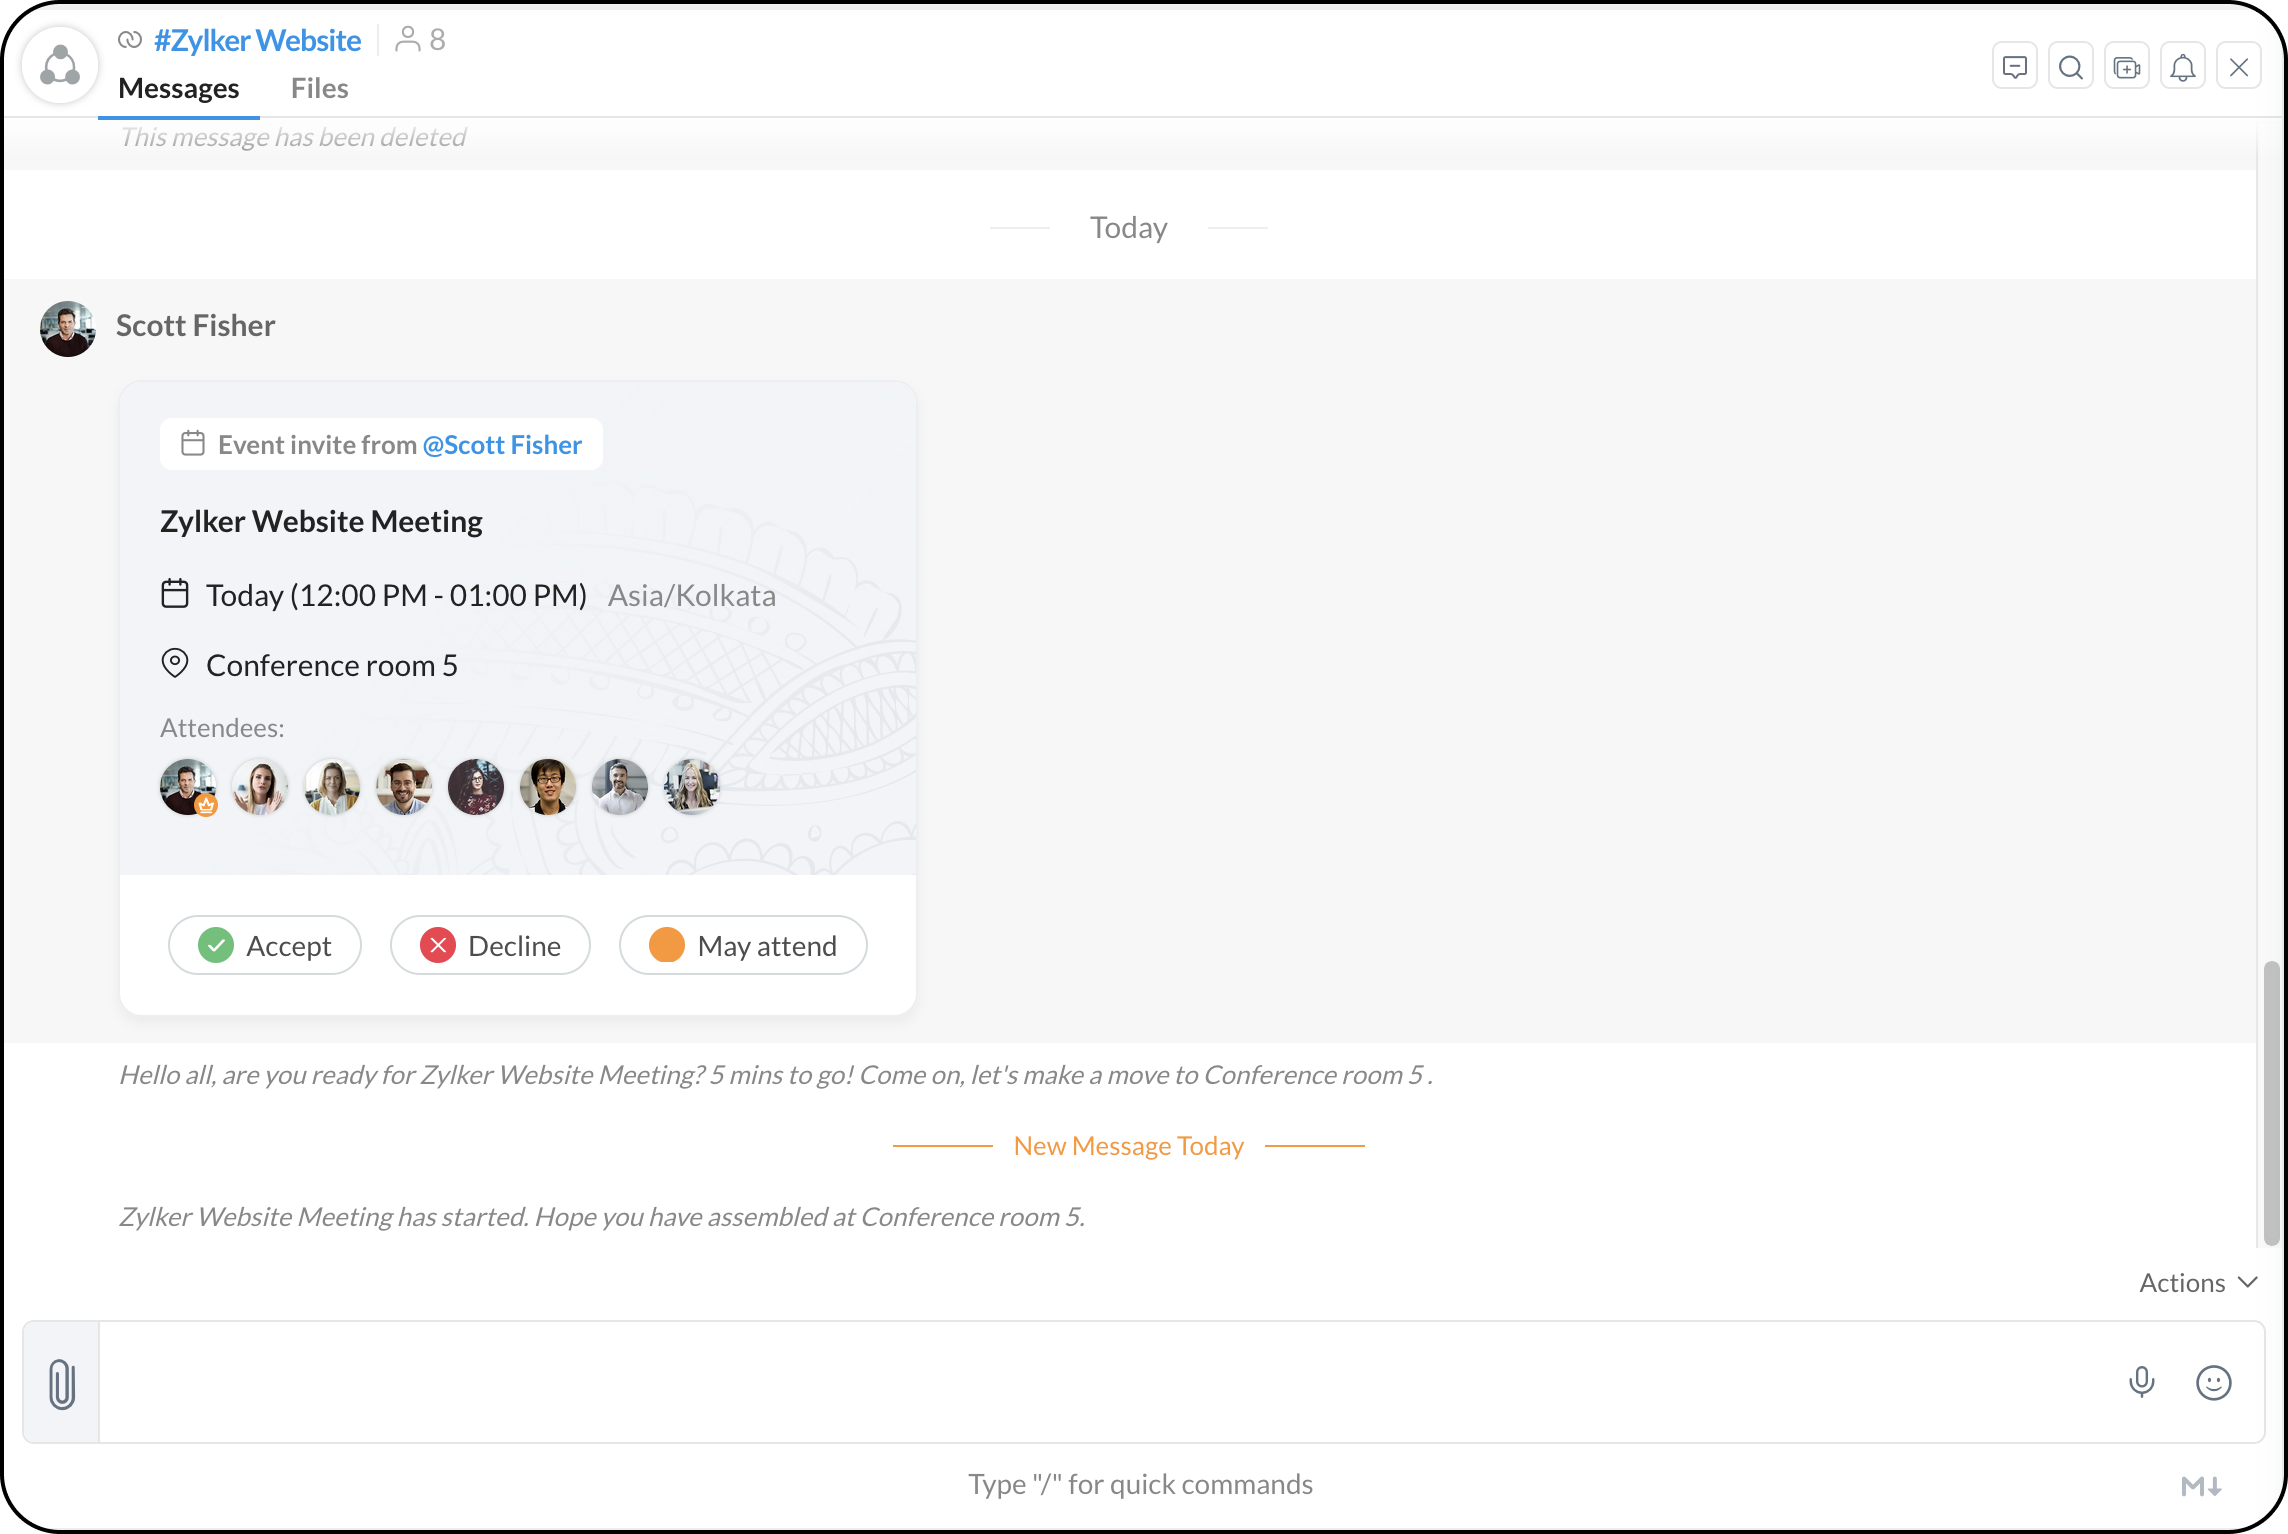This screenshot has height=1534, width=2288.
Task: Open the @Scott Fisher mention link
Action: (502, 444)
